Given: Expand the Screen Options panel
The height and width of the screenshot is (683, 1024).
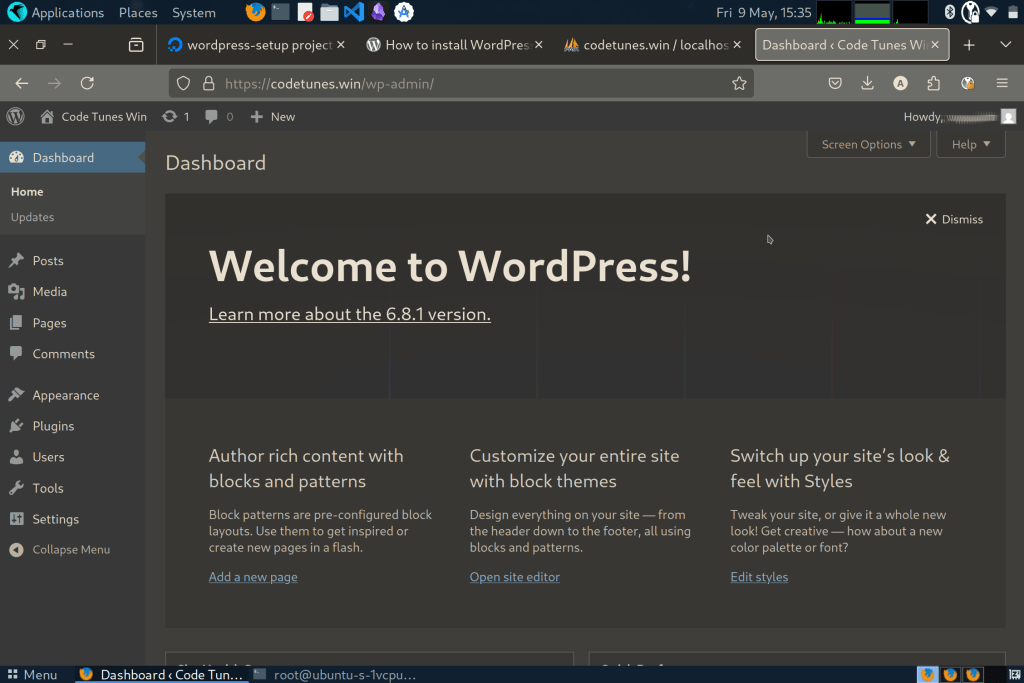Looking at the screenshot, I should [x=869, y=144].
